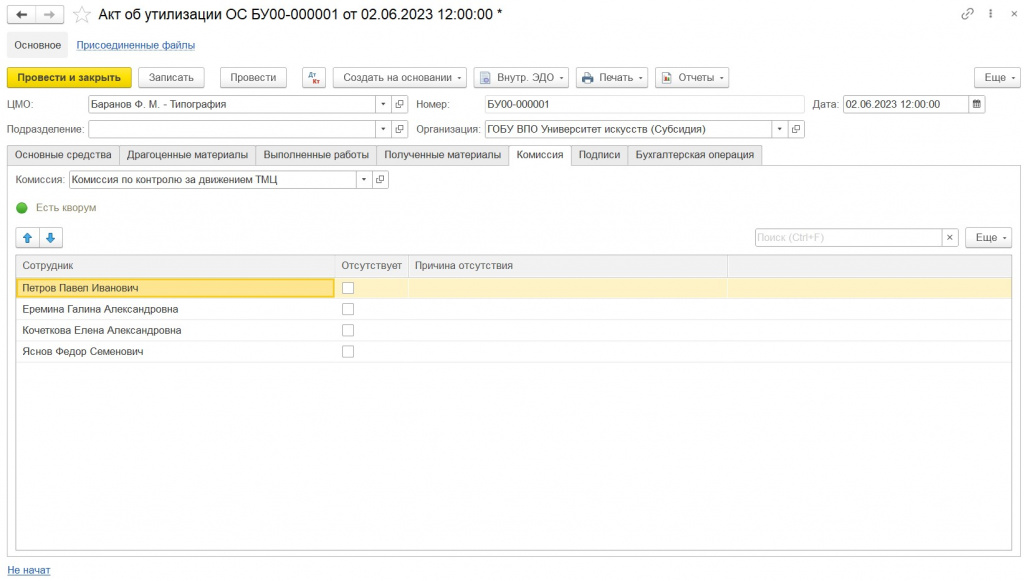Expand the Комиссия dropdown list
The width and height of the screenshot is (1024, 581).
(x=364, y=180)
